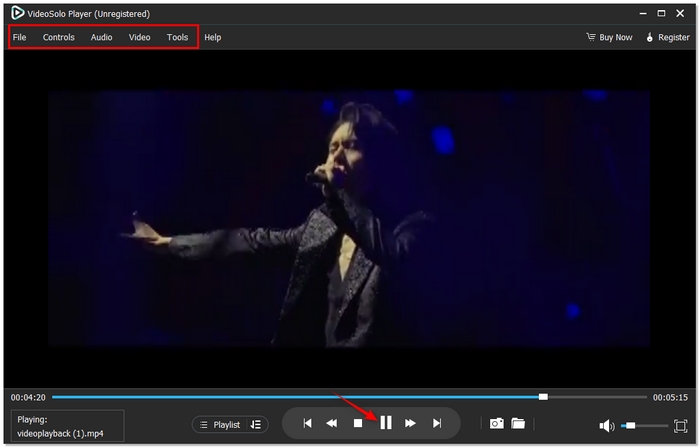The image size is (700, 448).
Task: Open the Controls menu
Action: [58, 38]
